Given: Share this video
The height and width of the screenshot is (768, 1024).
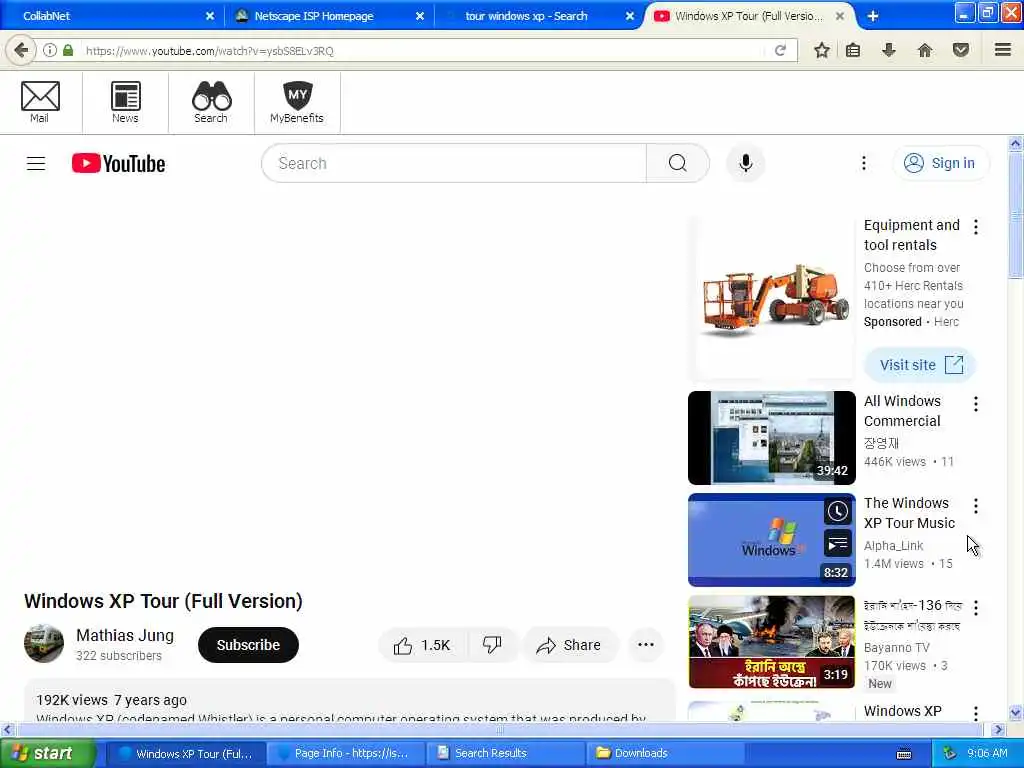Looking at the screenshot, I should point(569,645).
